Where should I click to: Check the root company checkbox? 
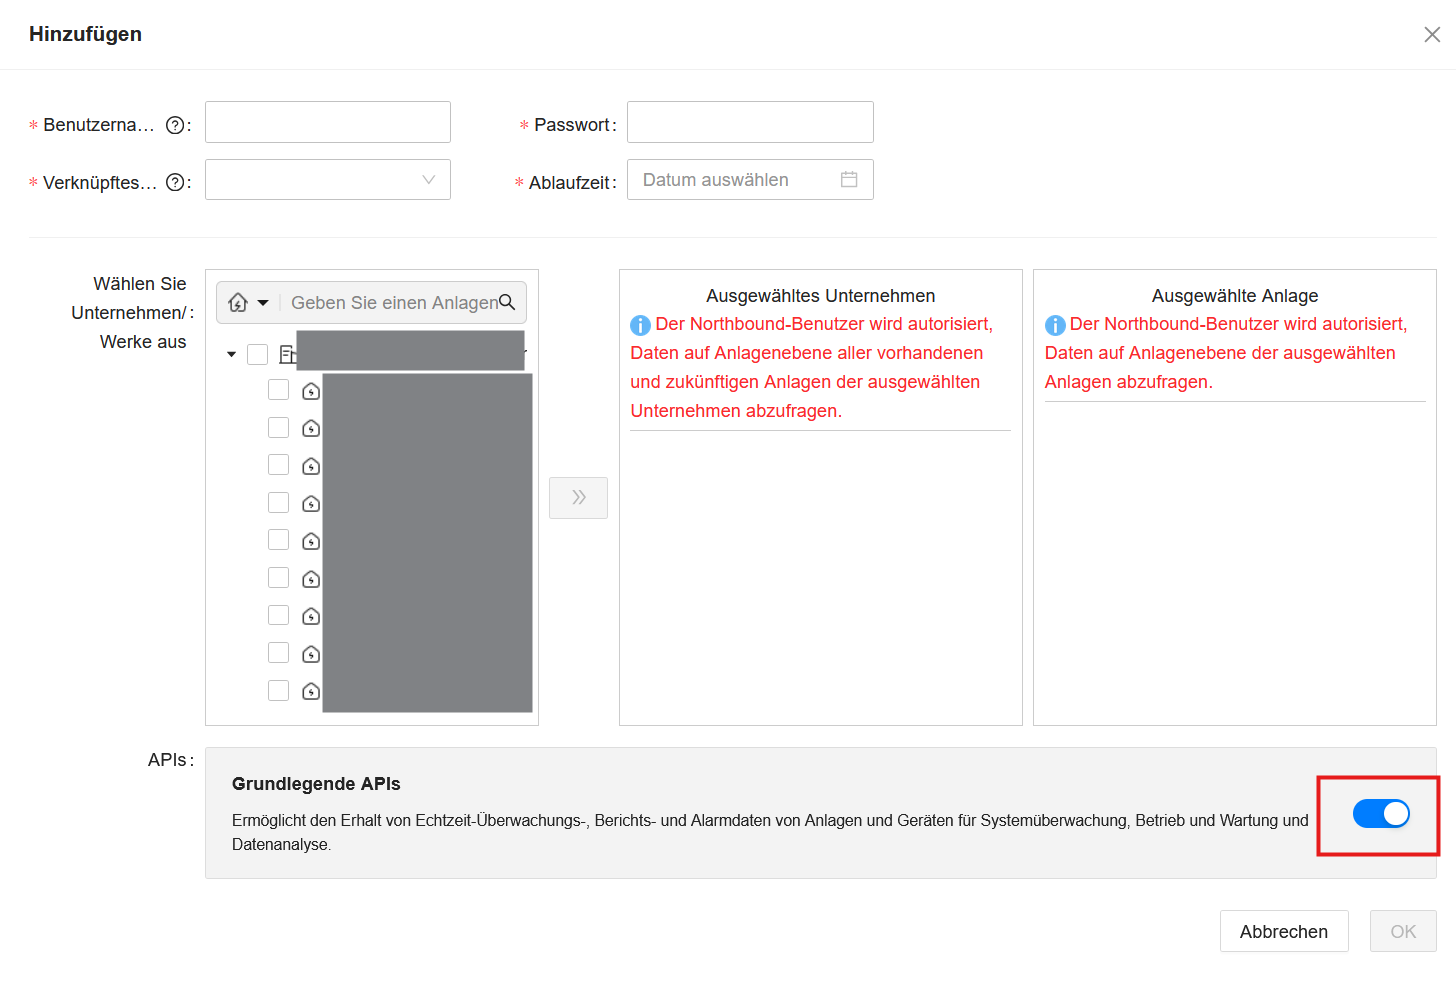pos(257,353)
